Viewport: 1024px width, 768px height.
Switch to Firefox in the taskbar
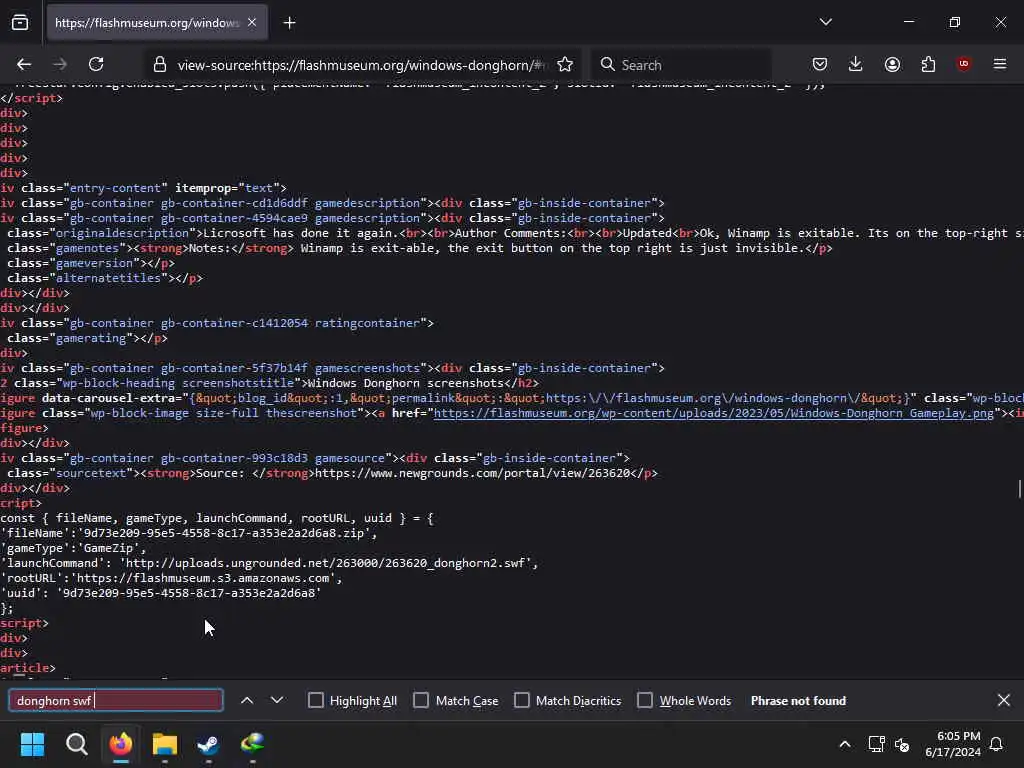(x=121, y=744)
